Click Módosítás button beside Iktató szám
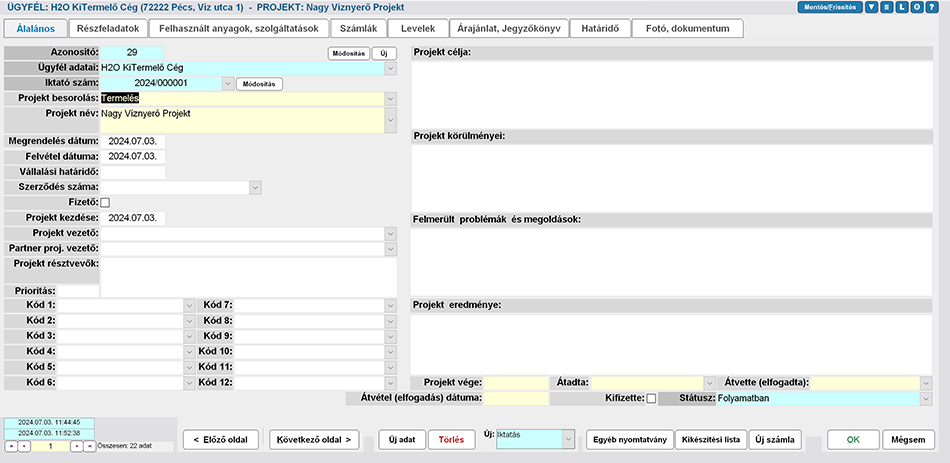Image resolution: width=950 pixels, height=463 pixels. [259, 84]
